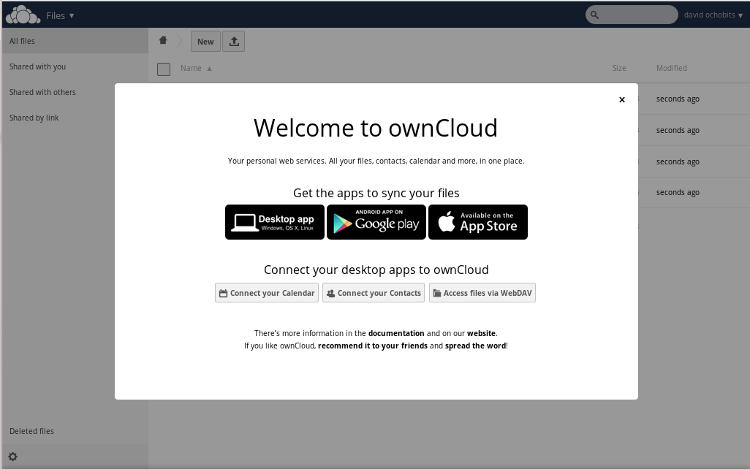
Task: Click Connect your Calendar button
Action: 267,293
